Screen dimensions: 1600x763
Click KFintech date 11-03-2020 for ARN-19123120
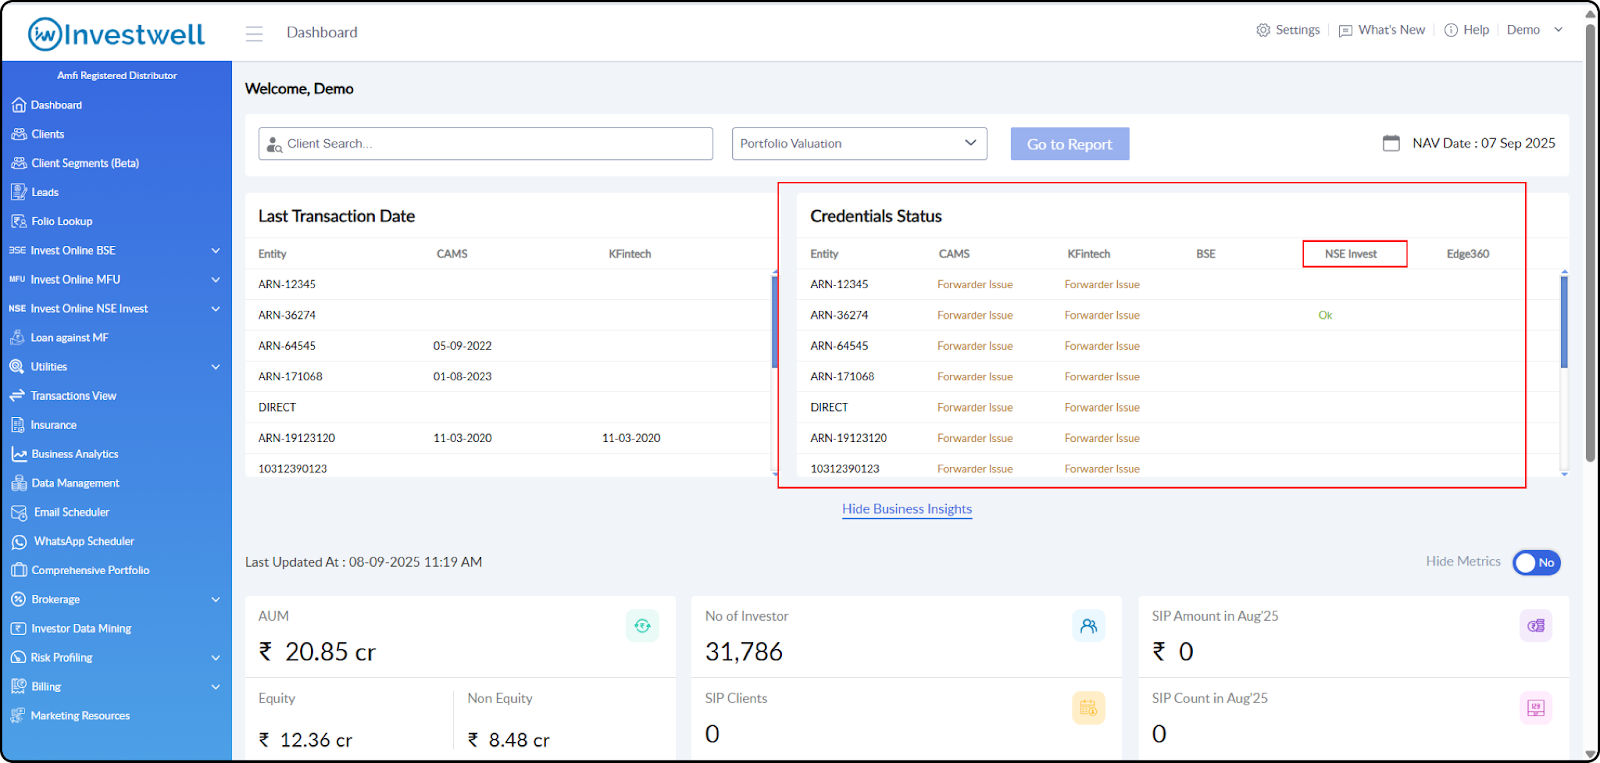coord(631,438)
